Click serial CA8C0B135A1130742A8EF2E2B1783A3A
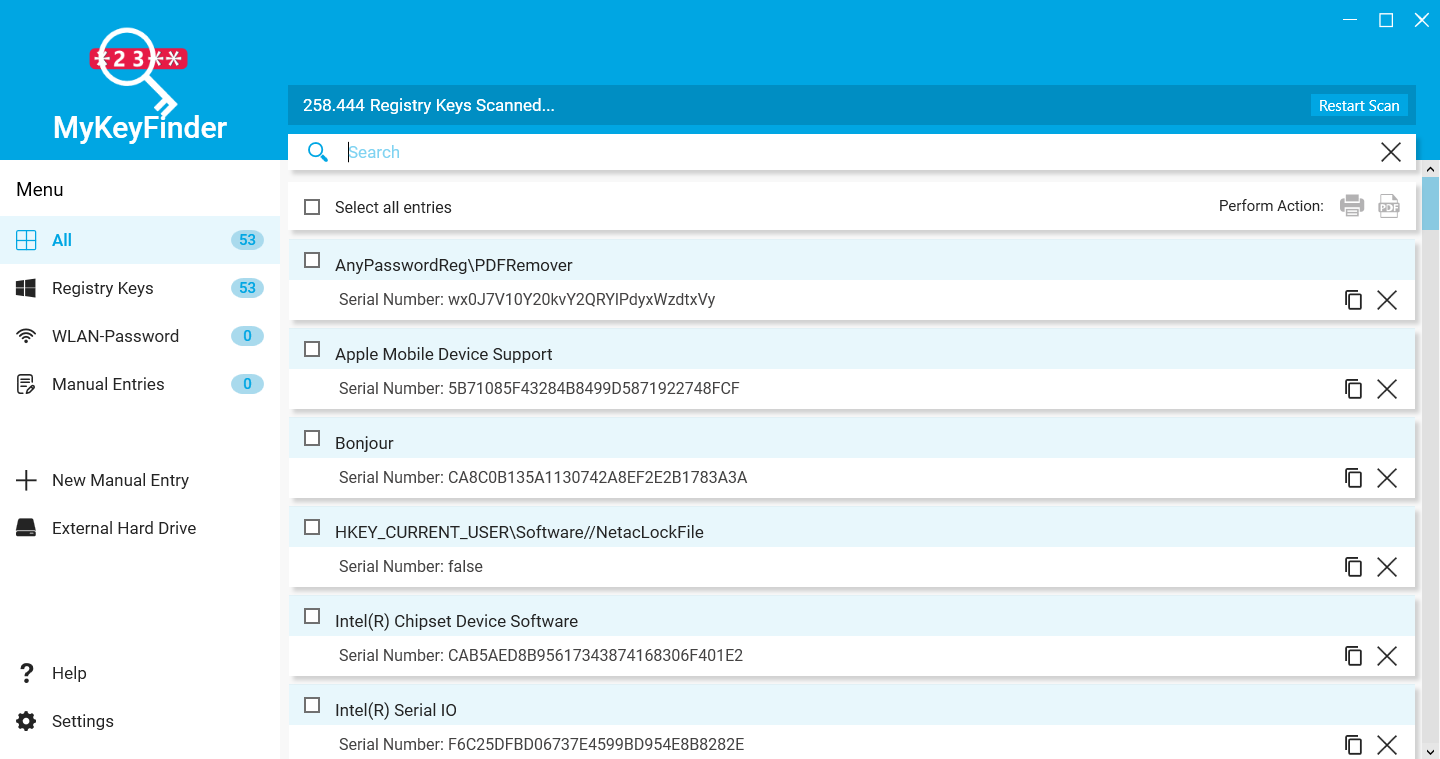Image resolution: width=1440 pixels, height=759 pixels. click(x=598, y=477)
